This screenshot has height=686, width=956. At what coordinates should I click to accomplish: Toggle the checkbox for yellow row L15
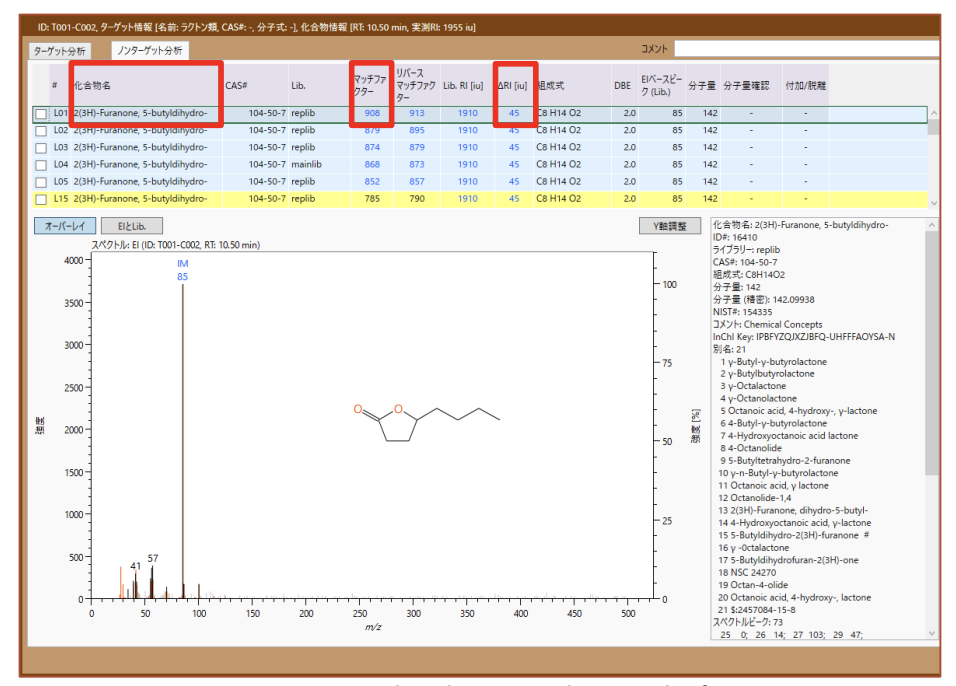pyautogui.click(x=41, y=199)
